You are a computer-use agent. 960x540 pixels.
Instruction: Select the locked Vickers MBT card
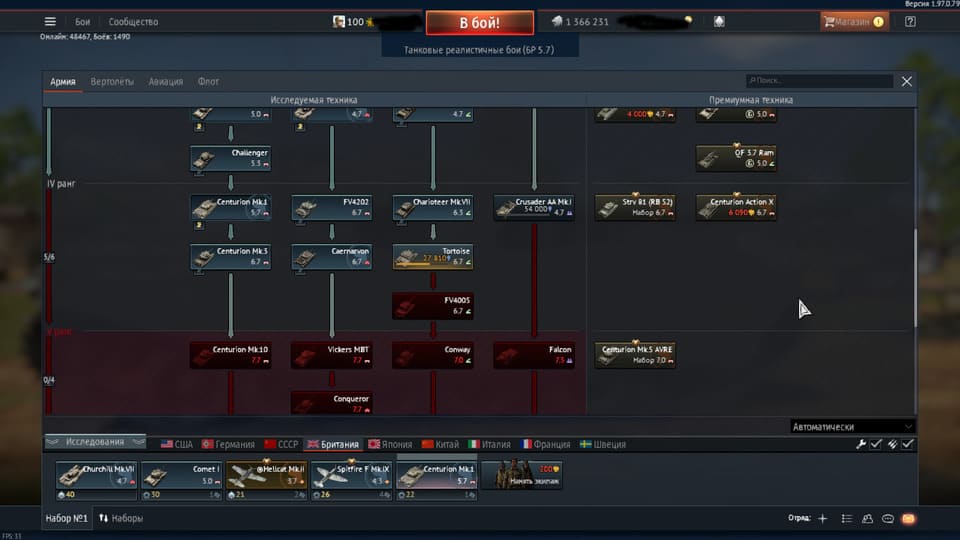tap(332, 355)
